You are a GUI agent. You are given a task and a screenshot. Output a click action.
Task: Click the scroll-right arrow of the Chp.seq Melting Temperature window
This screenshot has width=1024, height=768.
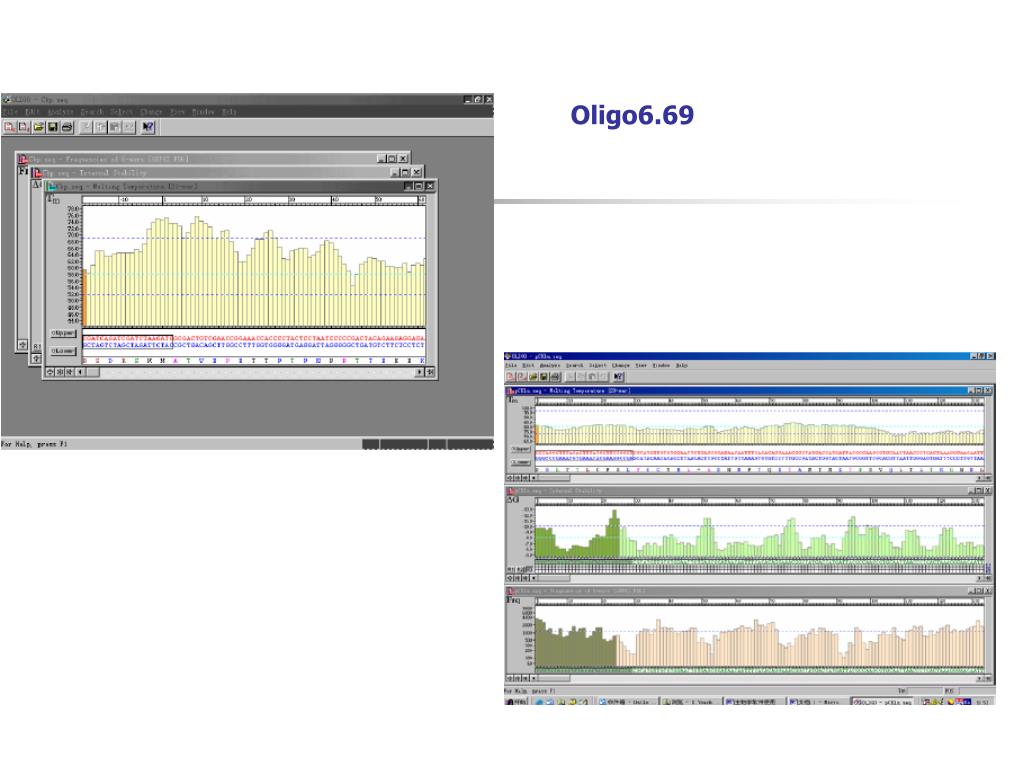(x=420, y=372)
